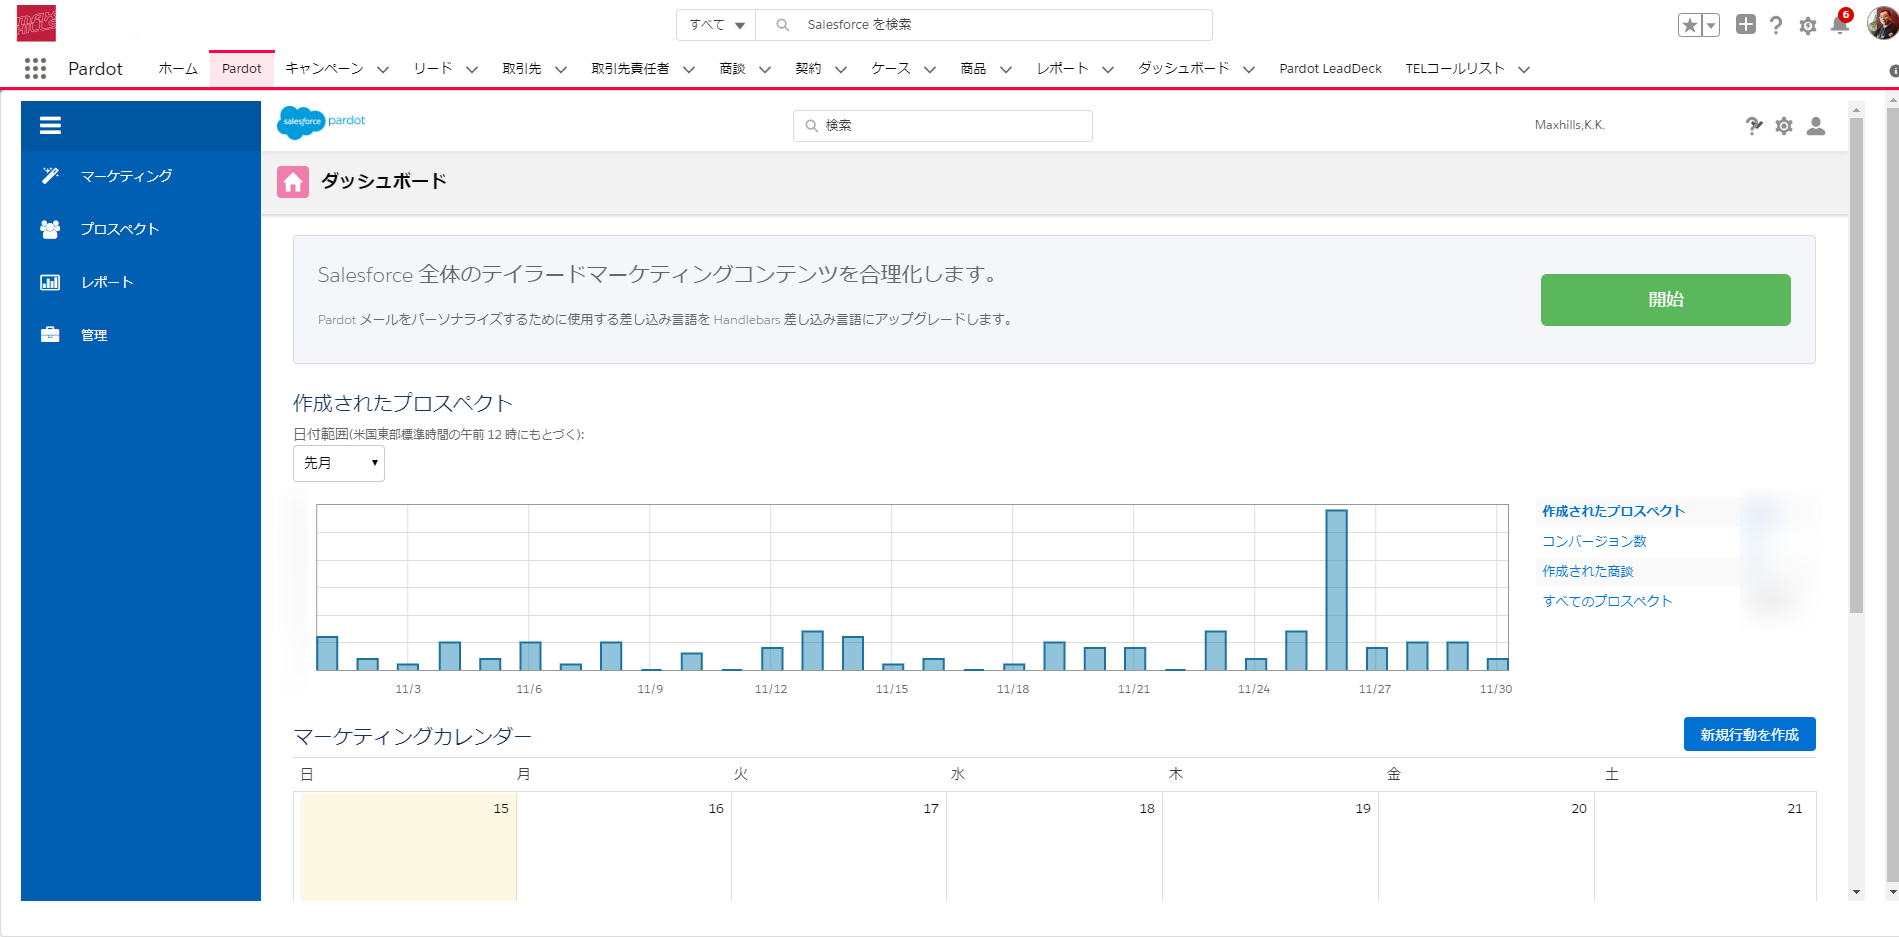Screen dimensions: 1899x937
Task: Click the Pardot 検索 search field
Action: [x=943, y=126]
